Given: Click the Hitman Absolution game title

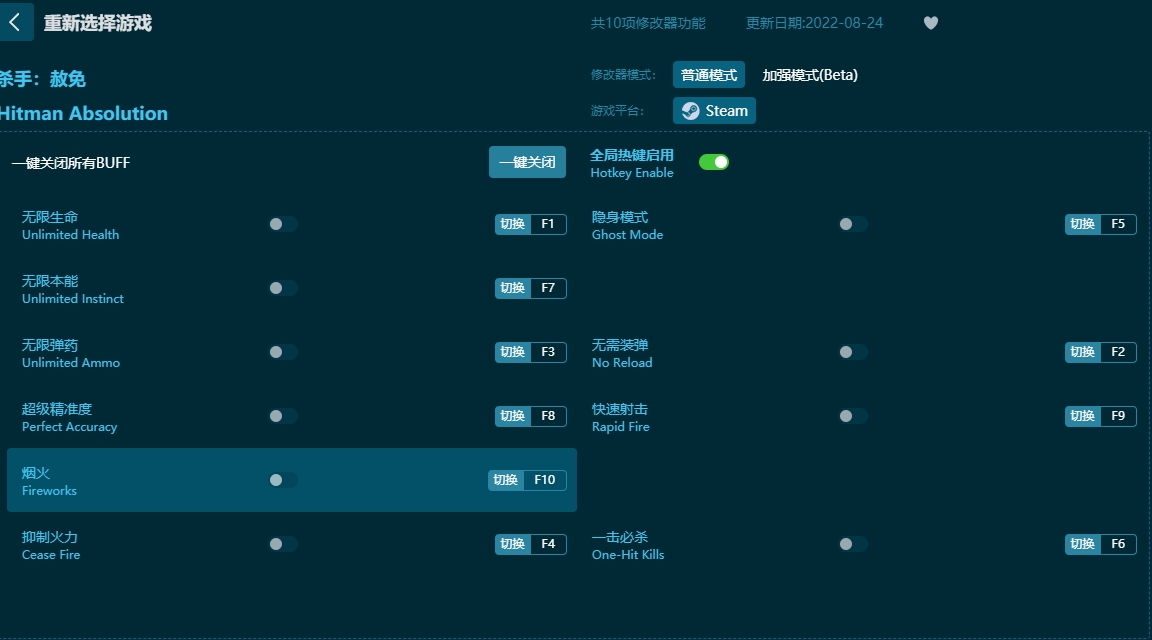Looking at the screenshot, I should coord(84,113).
